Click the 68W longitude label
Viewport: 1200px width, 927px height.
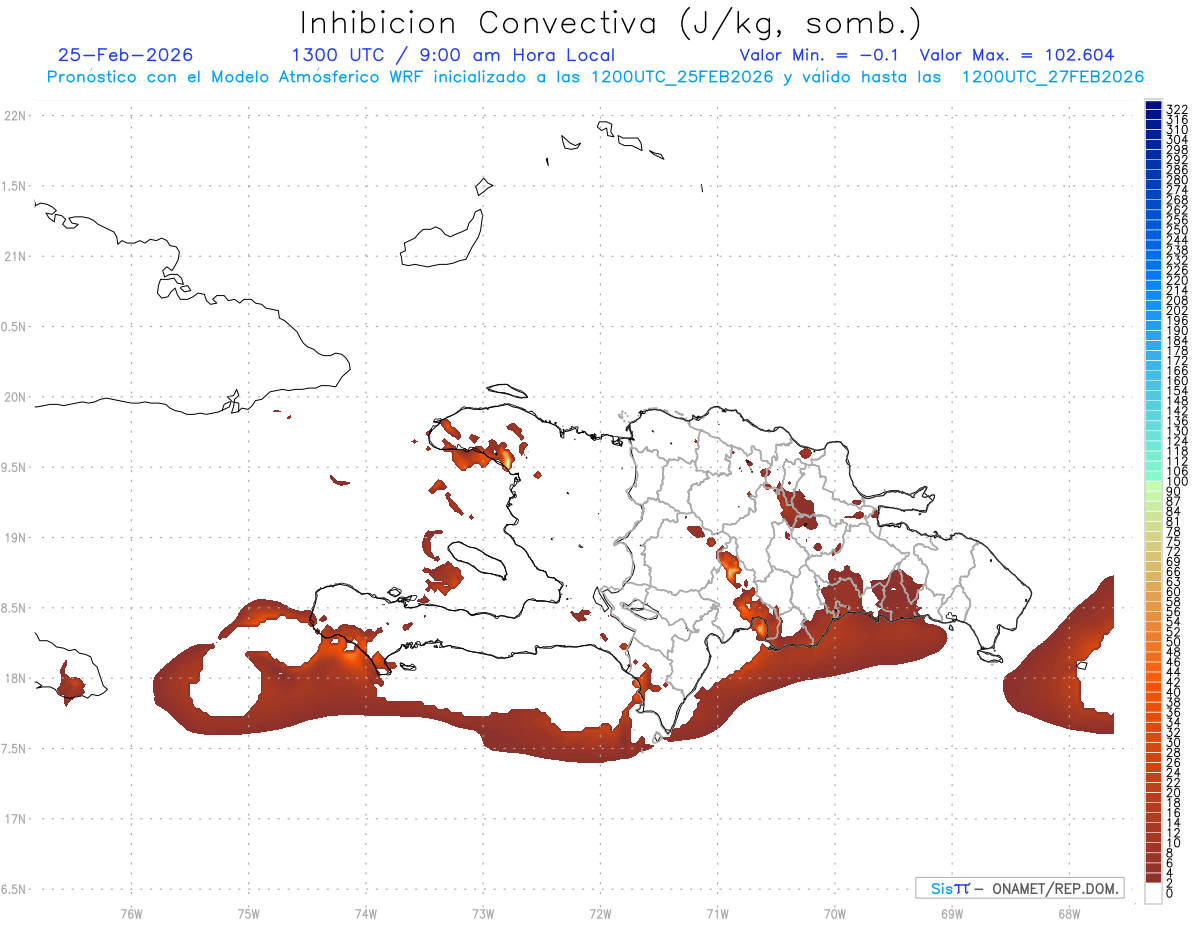coord(1069,912)
